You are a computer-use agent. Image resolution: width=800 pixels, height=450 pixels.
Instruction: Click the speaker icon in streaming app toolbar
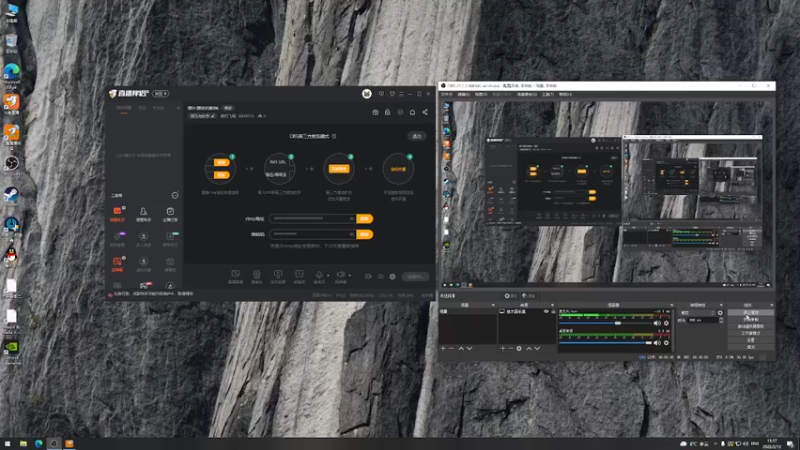coord(340,275)
